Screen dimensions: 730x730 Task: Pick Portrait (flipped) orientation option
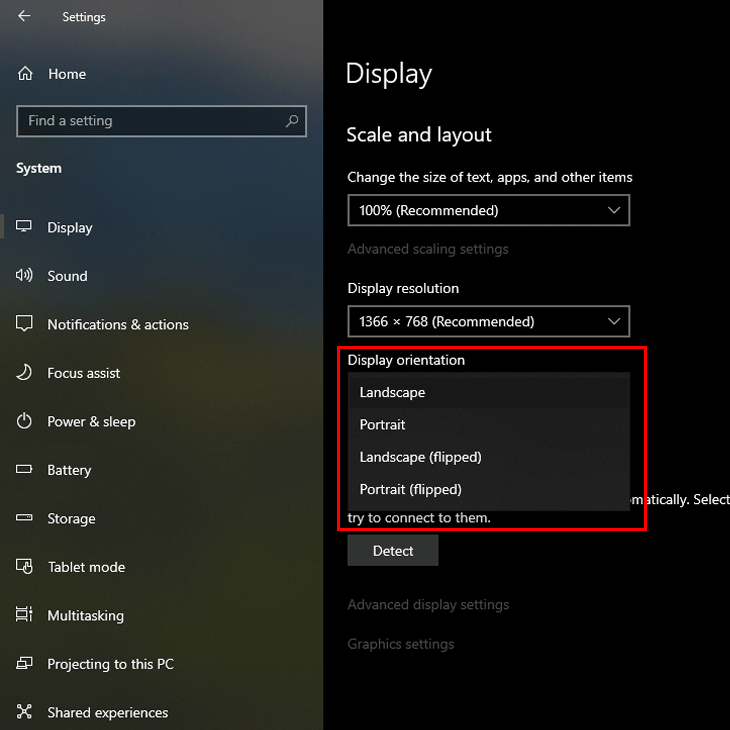pos(410,490)
